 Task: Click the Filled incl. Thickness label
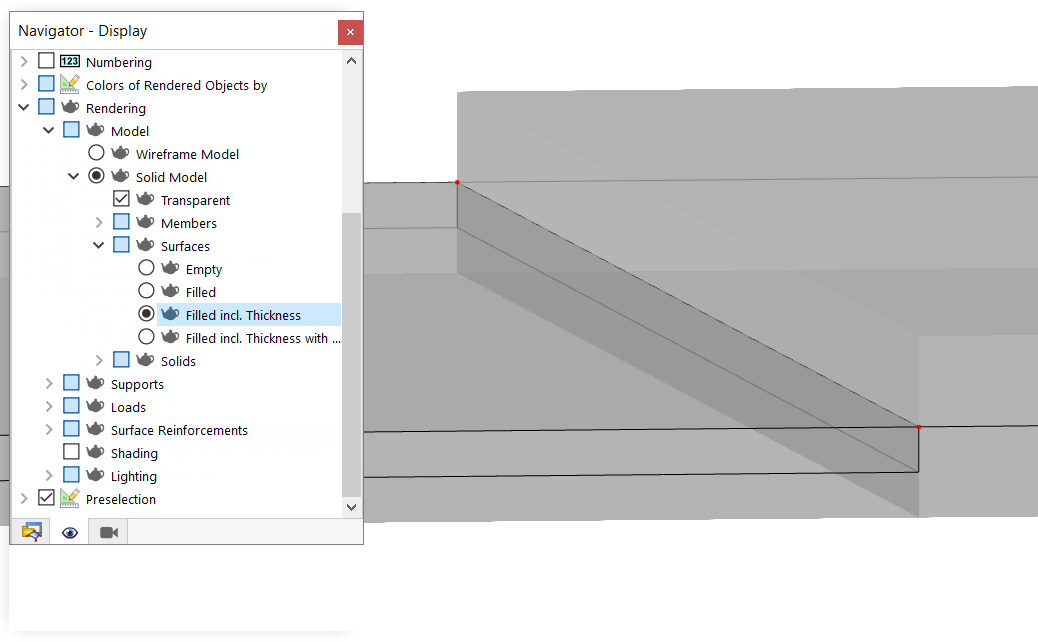click(x=243, y=316)
